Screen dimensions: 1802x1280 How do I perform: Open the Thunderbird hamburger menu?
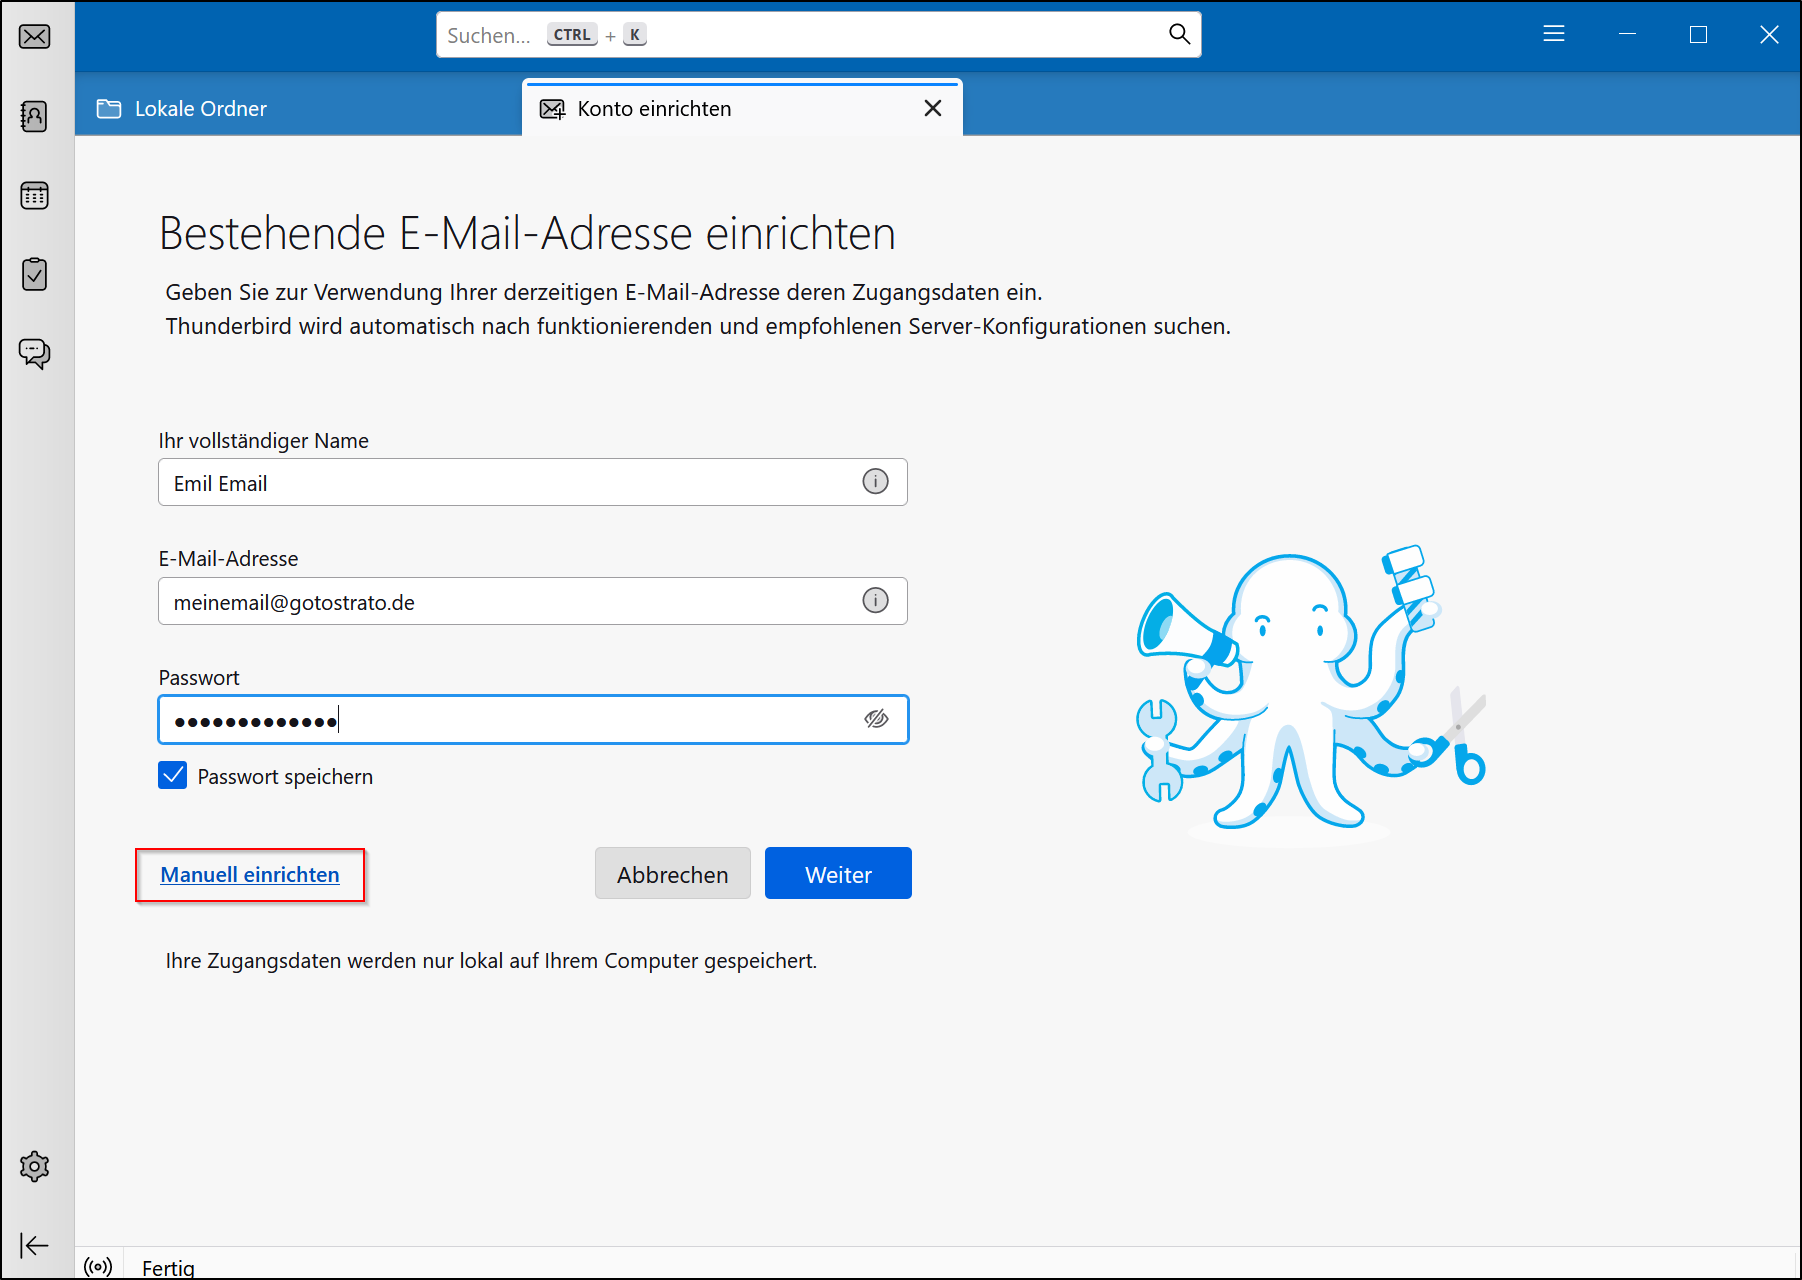coord(1553,35)
